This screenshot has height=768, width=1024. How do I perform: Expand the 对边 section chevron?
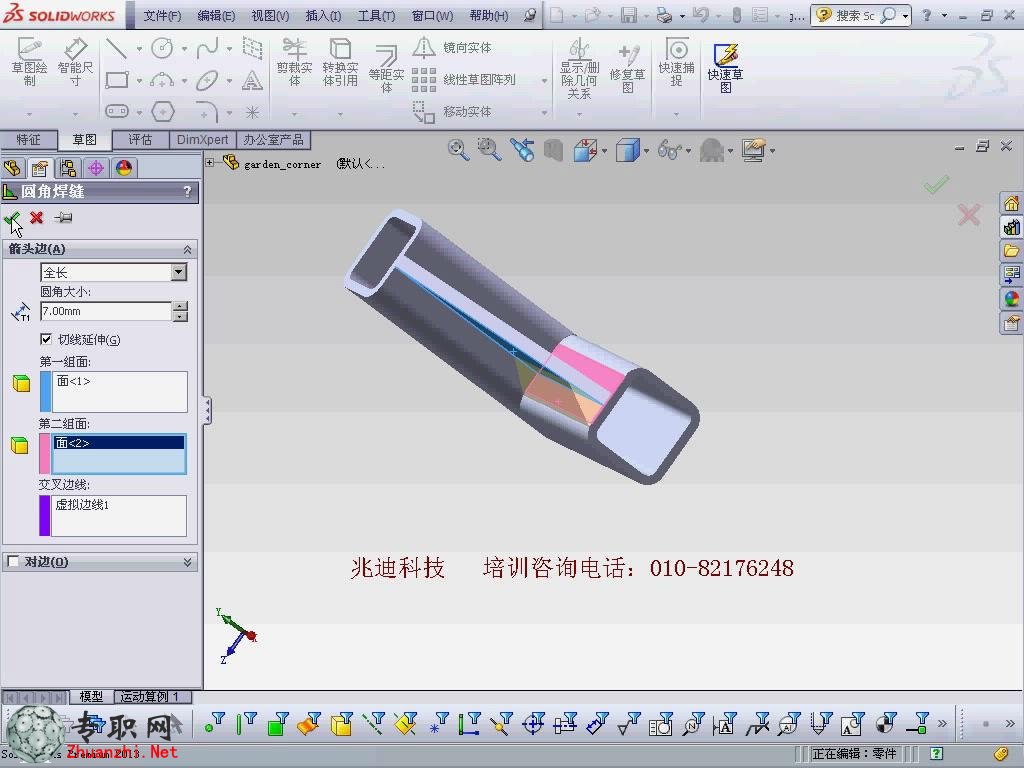click(x=187, y=562)
